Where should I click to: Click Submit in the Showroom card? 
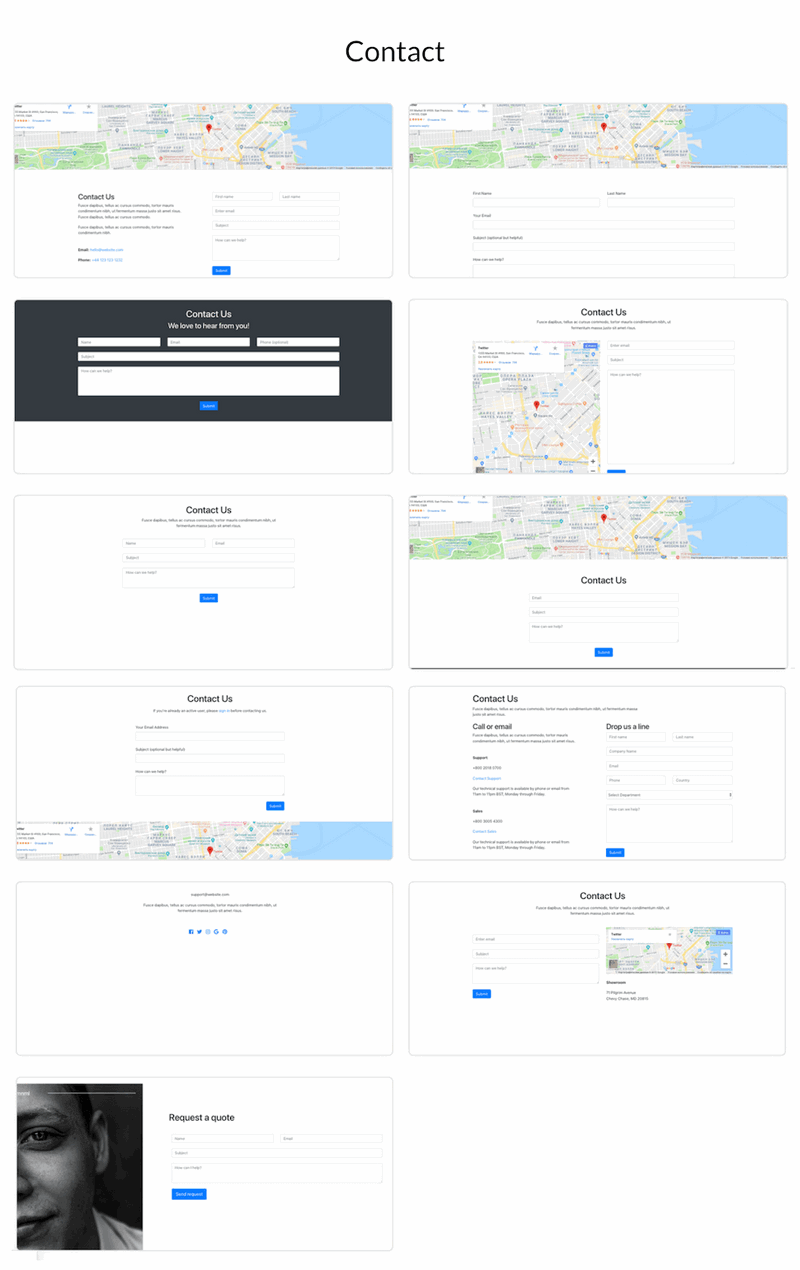tap(482, 994)
